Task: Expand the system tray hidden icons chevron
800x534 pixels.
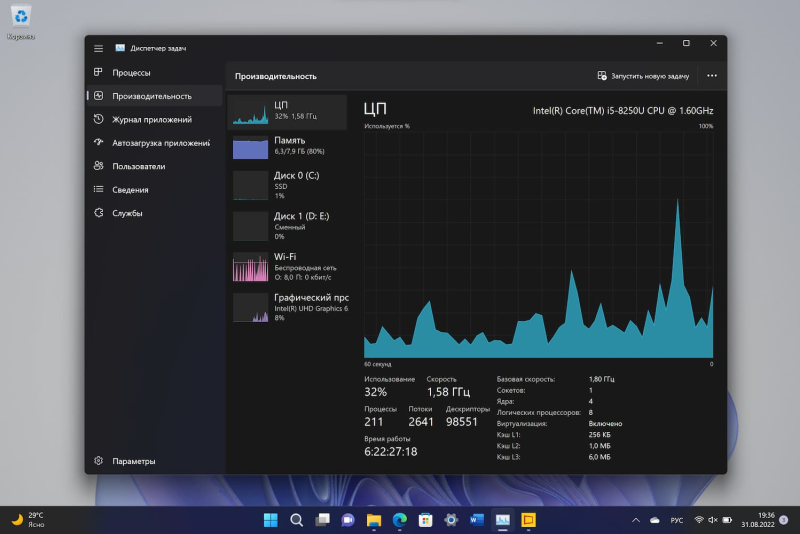Action: tap(636, 520)
